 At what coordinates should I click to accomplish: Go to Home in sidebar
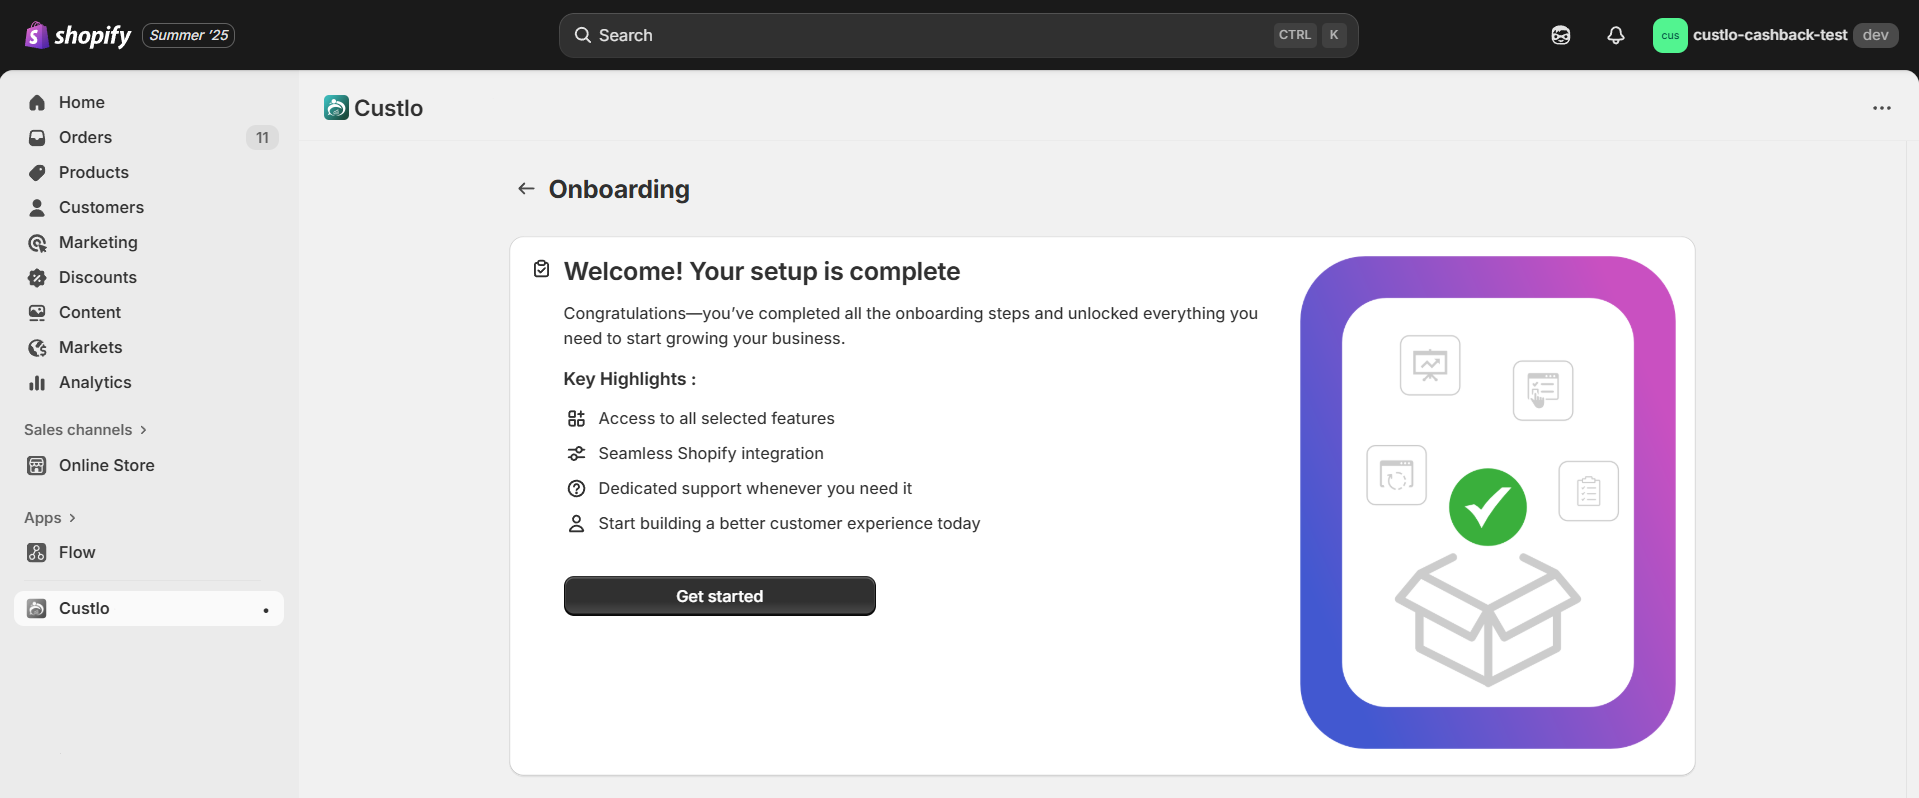click(149, 102)
